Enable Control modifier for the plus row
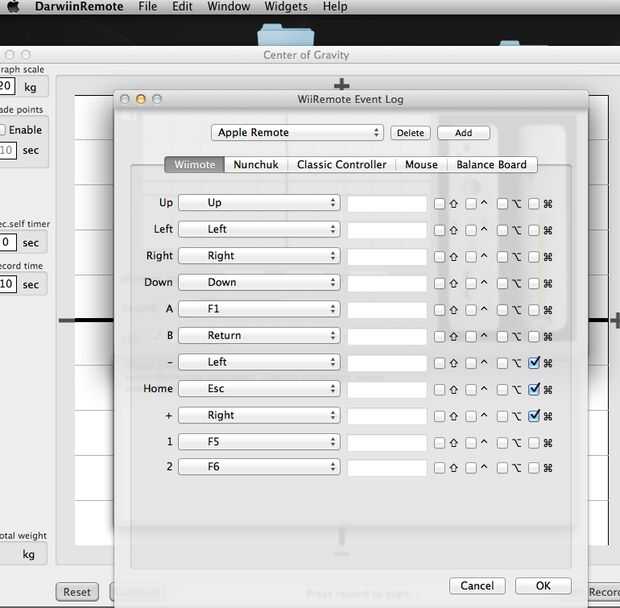Viewport: 620px width, 608px height. click(x=471, y=416)
